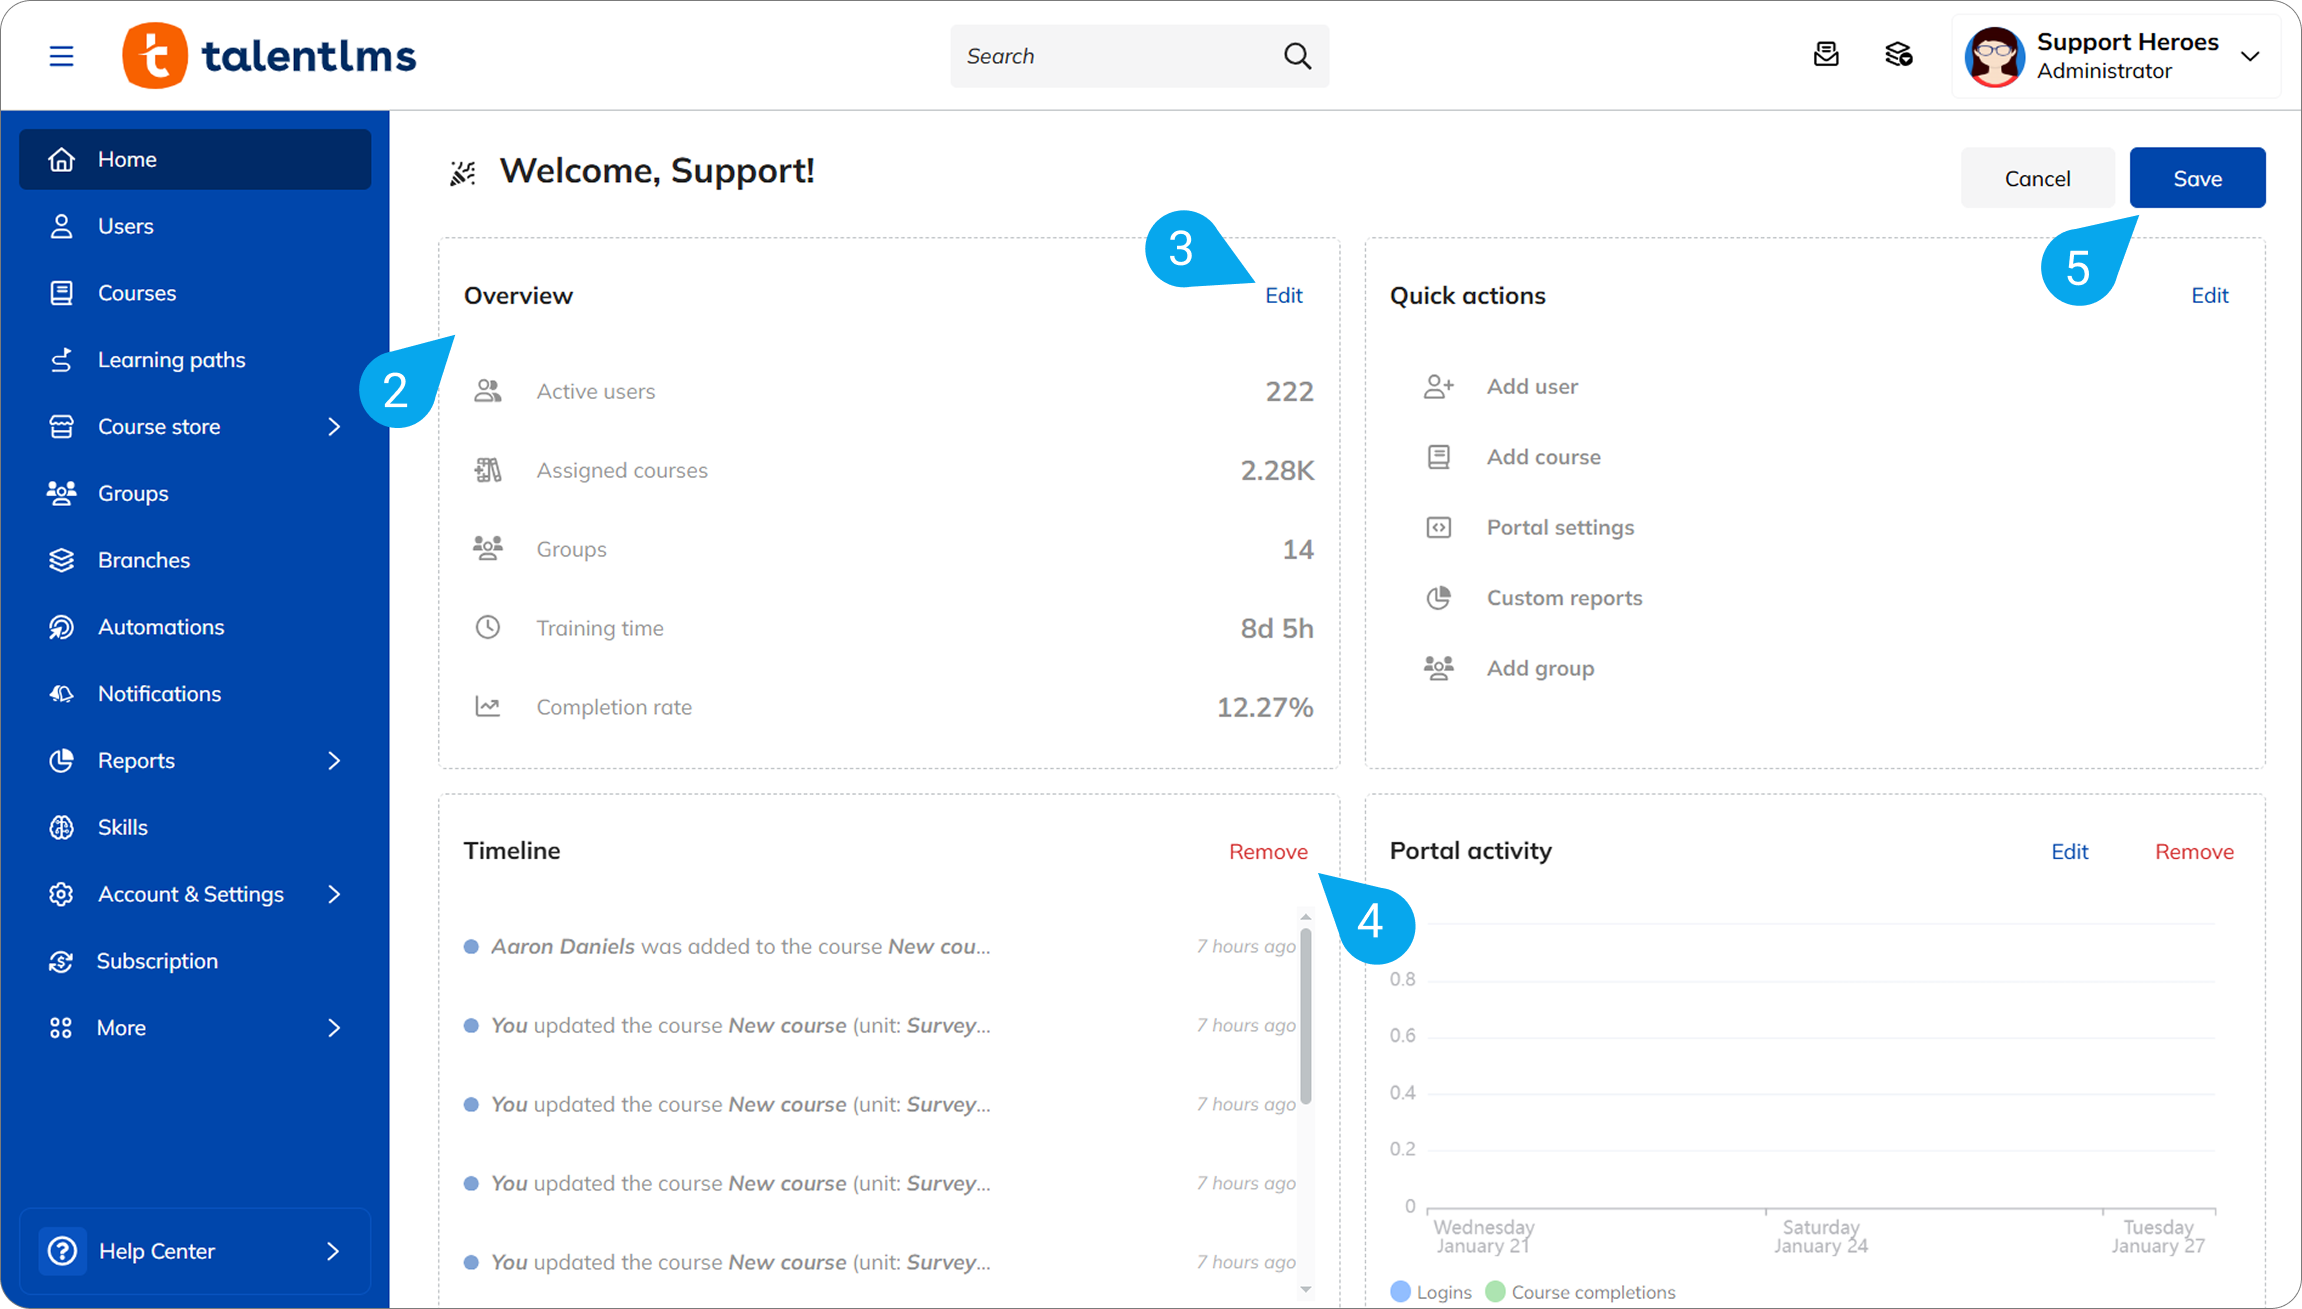Expand the Reports submenu arrow
This screenshot has height=1309, width=2302.
334,761
